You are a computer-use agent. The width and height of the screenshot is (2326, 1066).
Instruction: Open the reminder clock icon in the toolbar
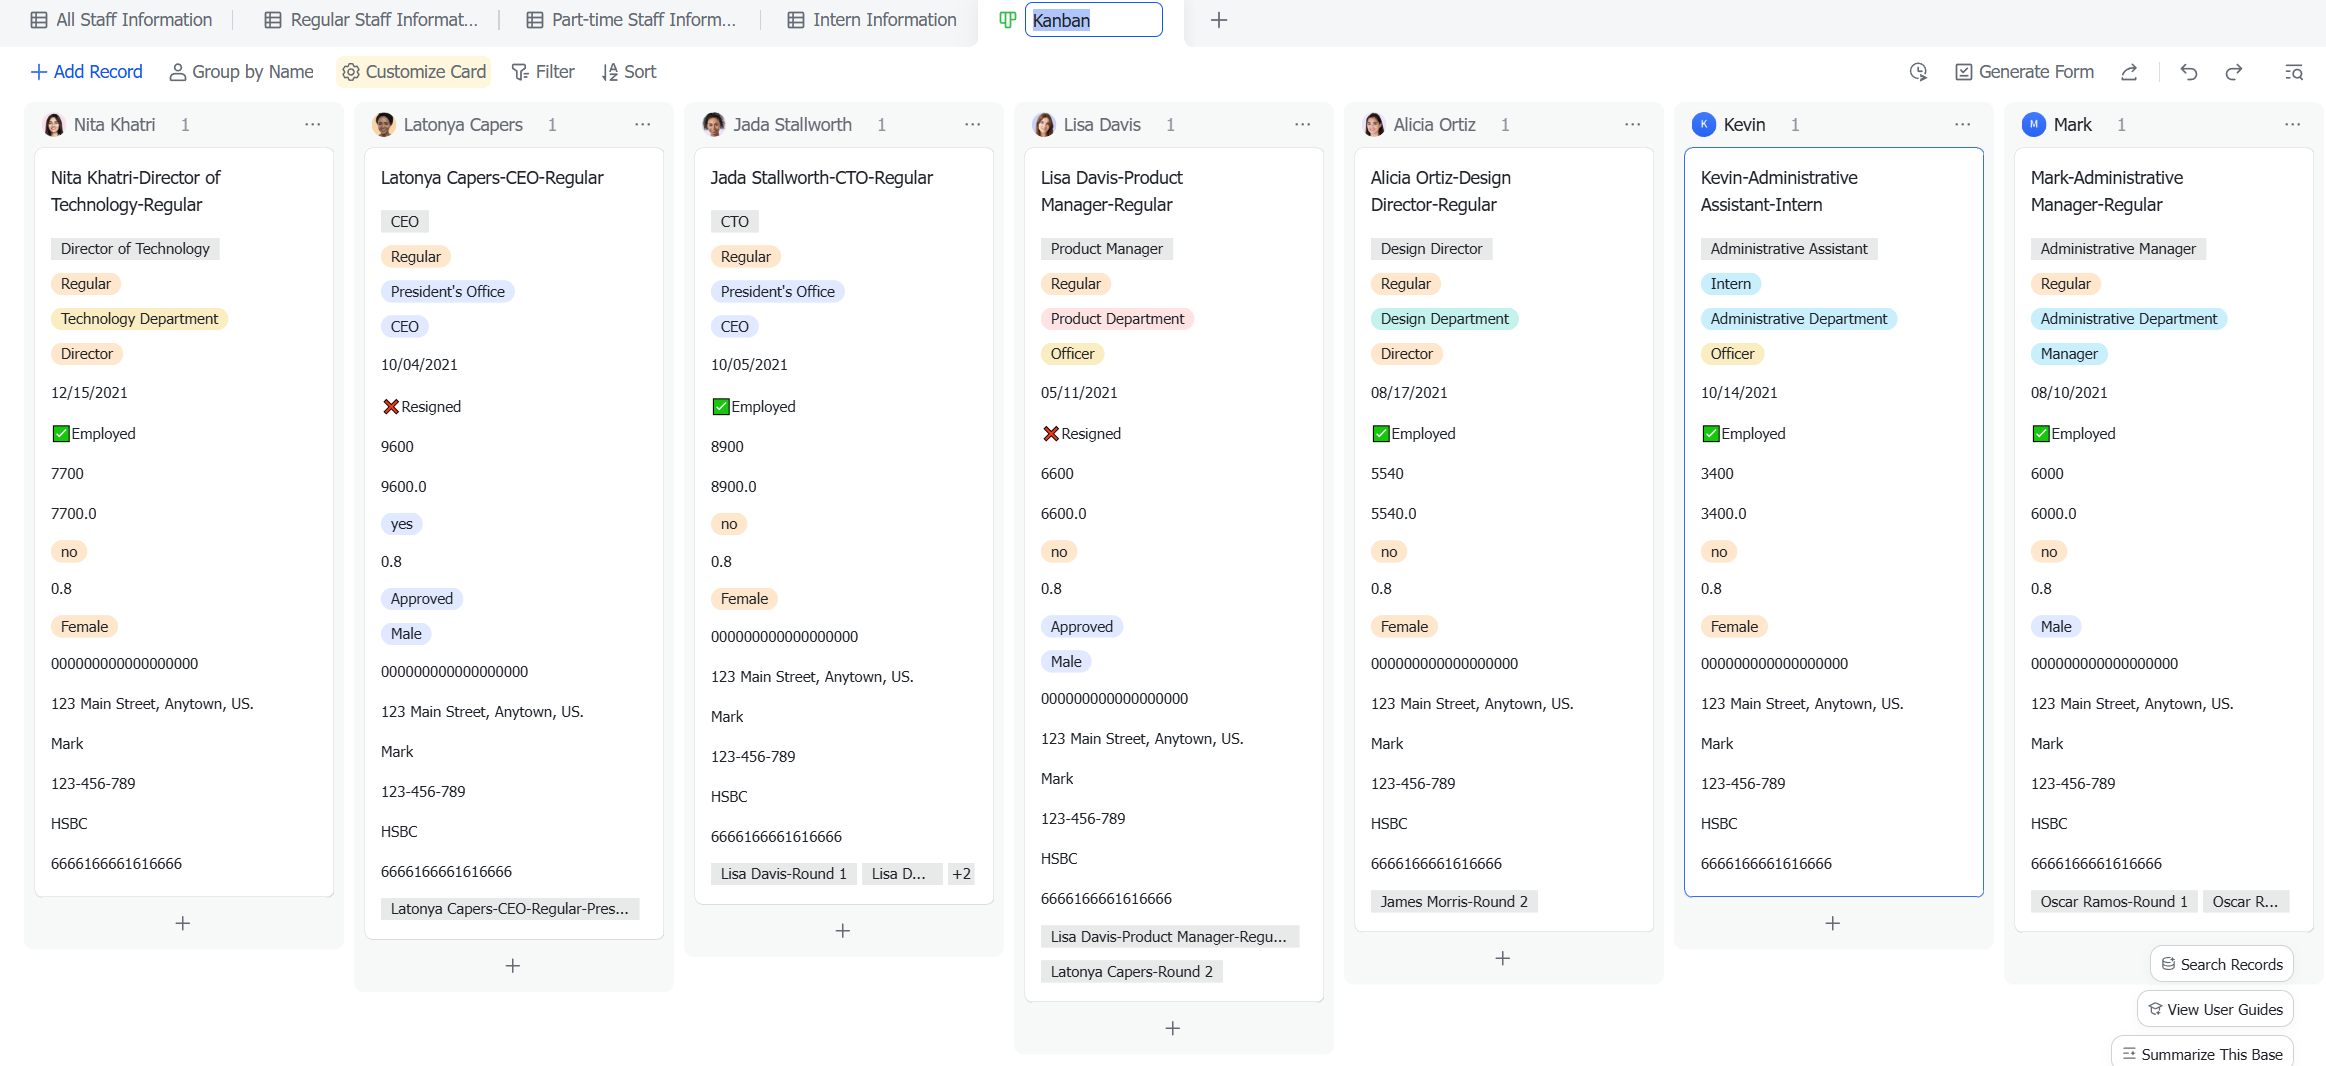[x=1918, y=72]
